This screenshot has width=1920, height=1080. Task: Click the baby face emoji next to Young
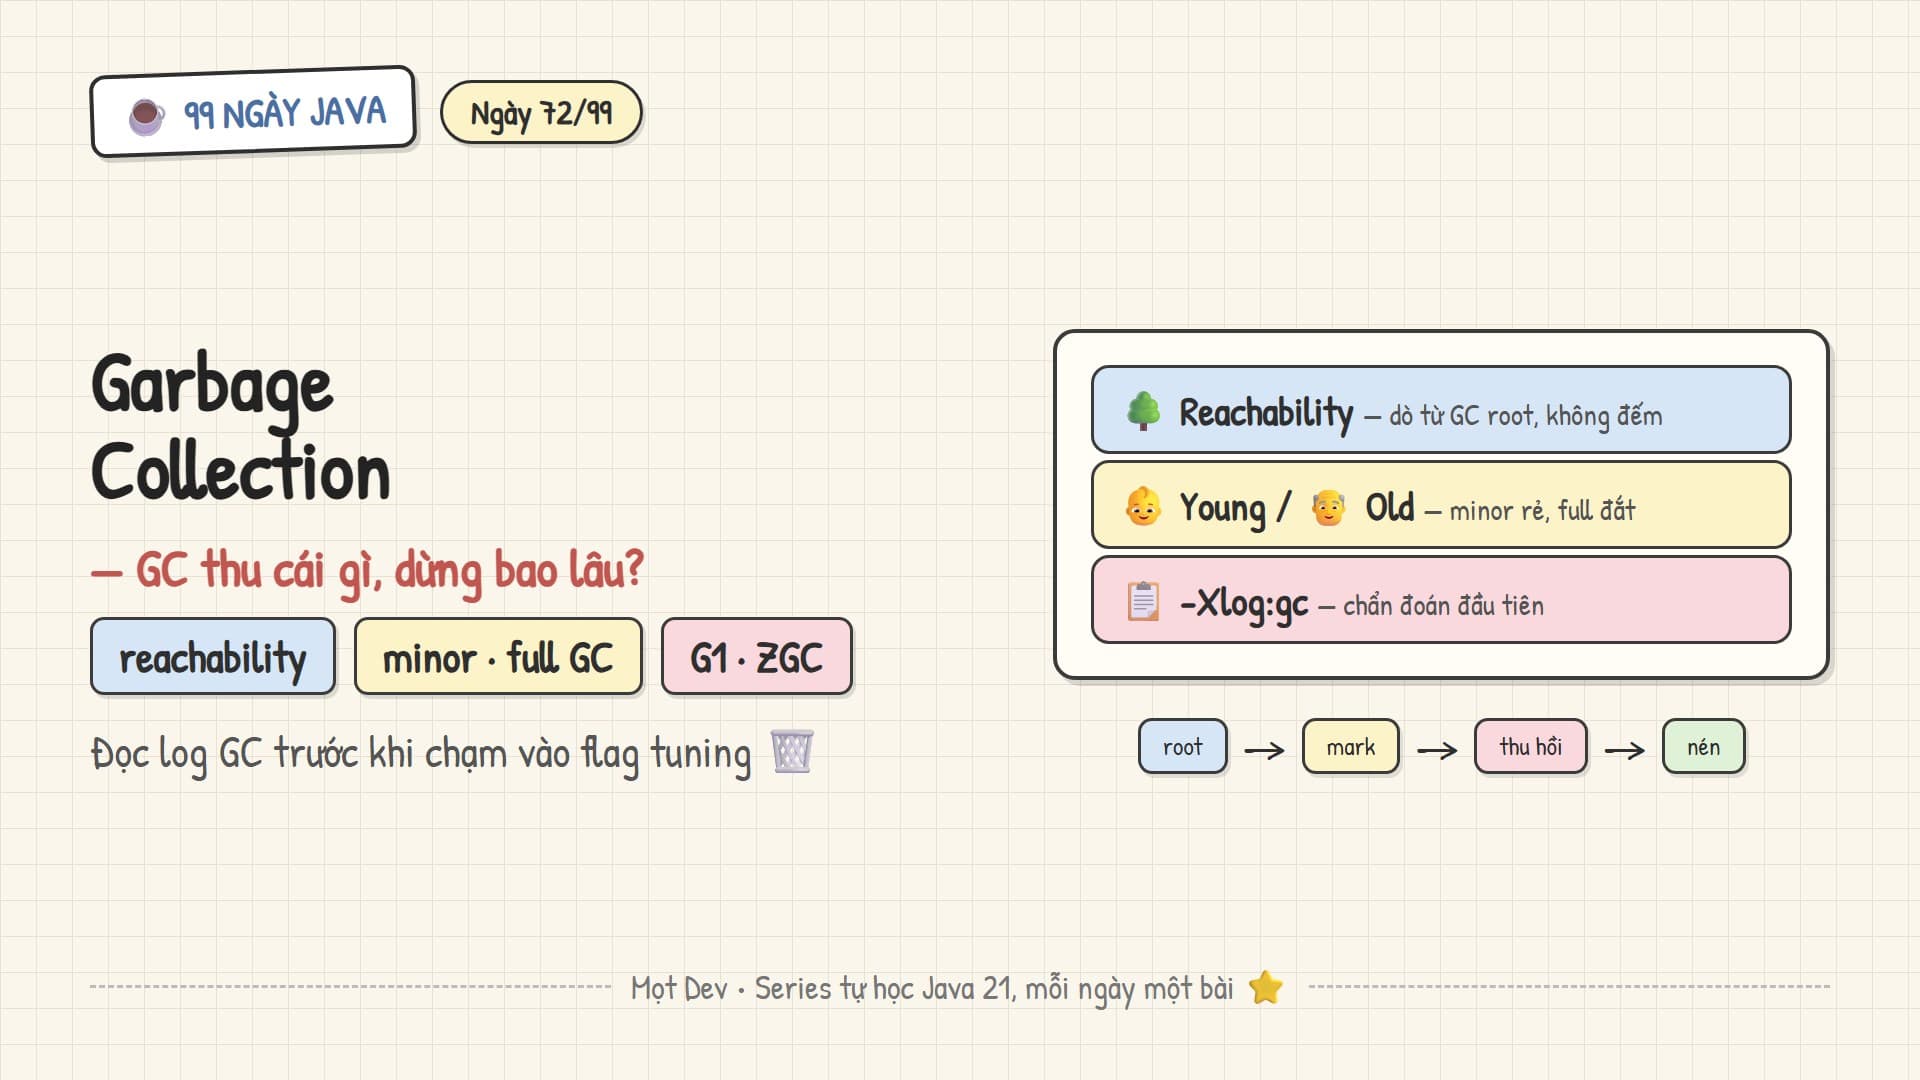(1143, 507)
